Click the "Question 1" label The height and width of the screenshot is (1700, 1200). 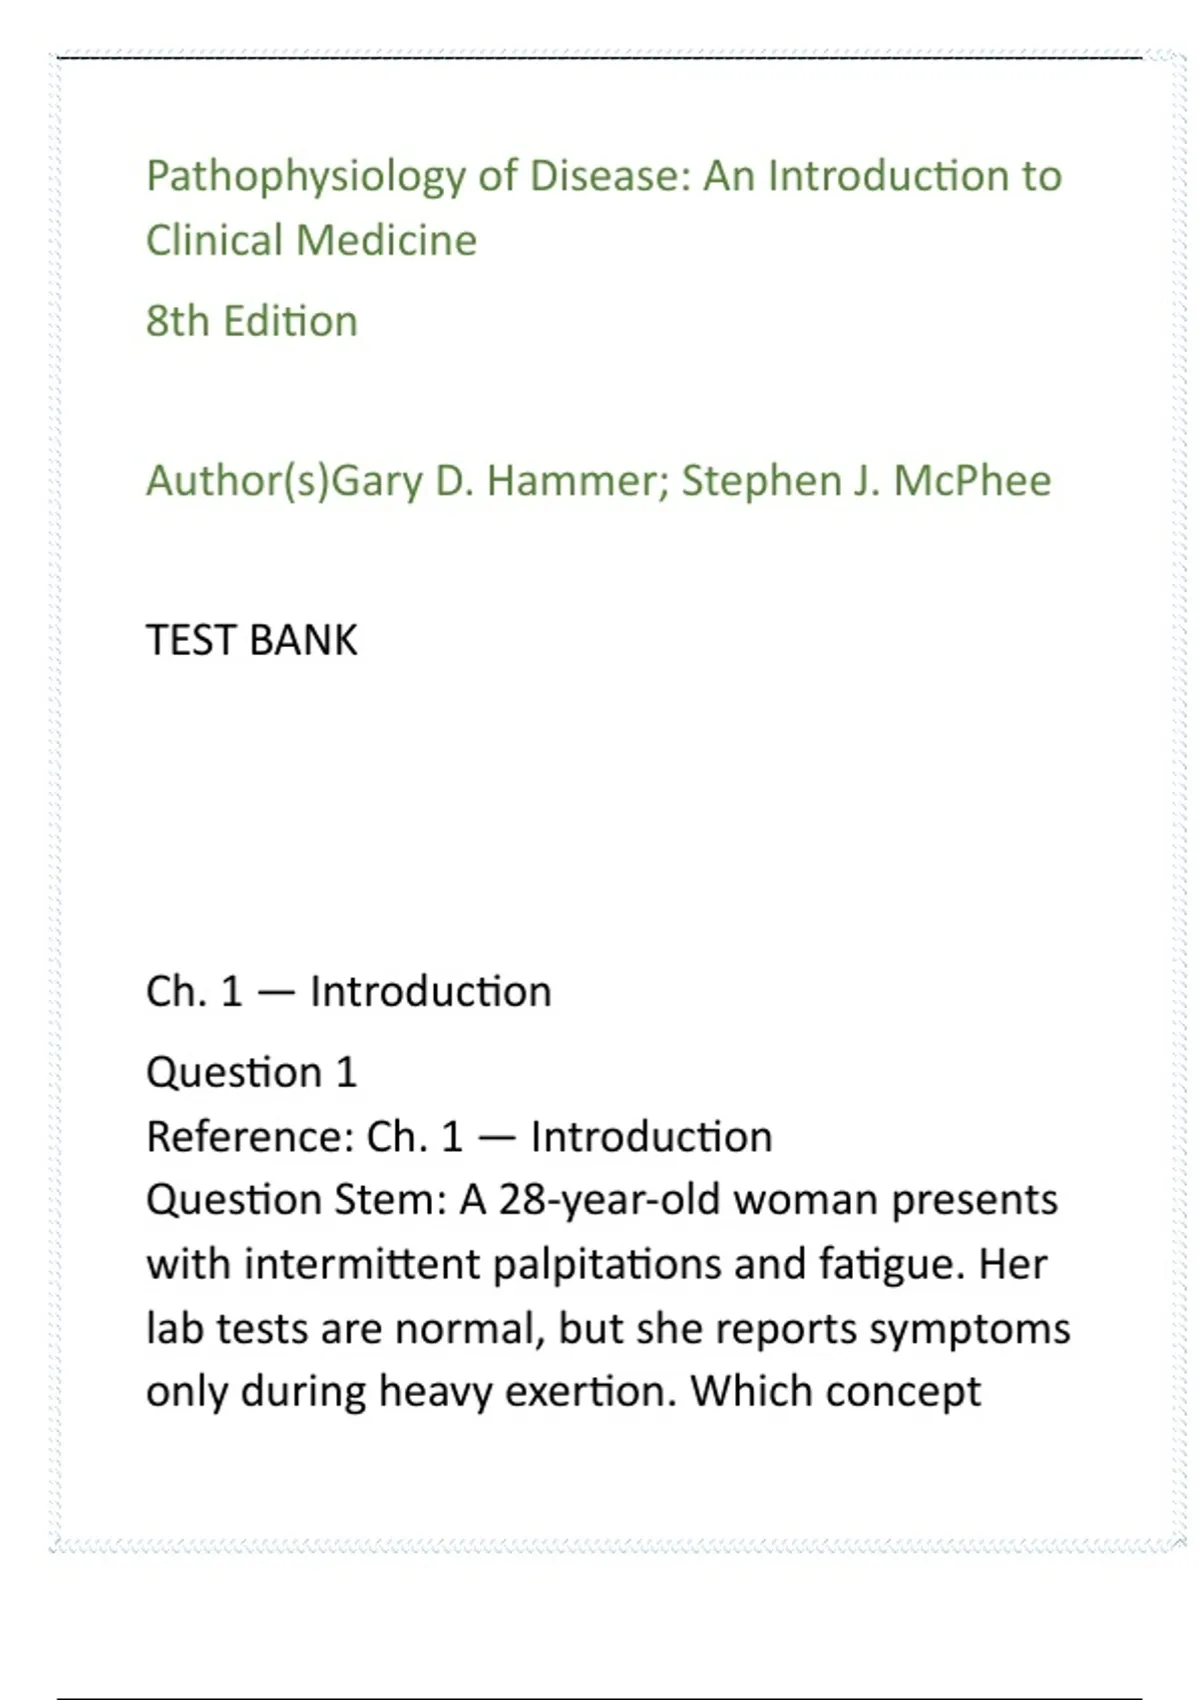[251, 1073]
